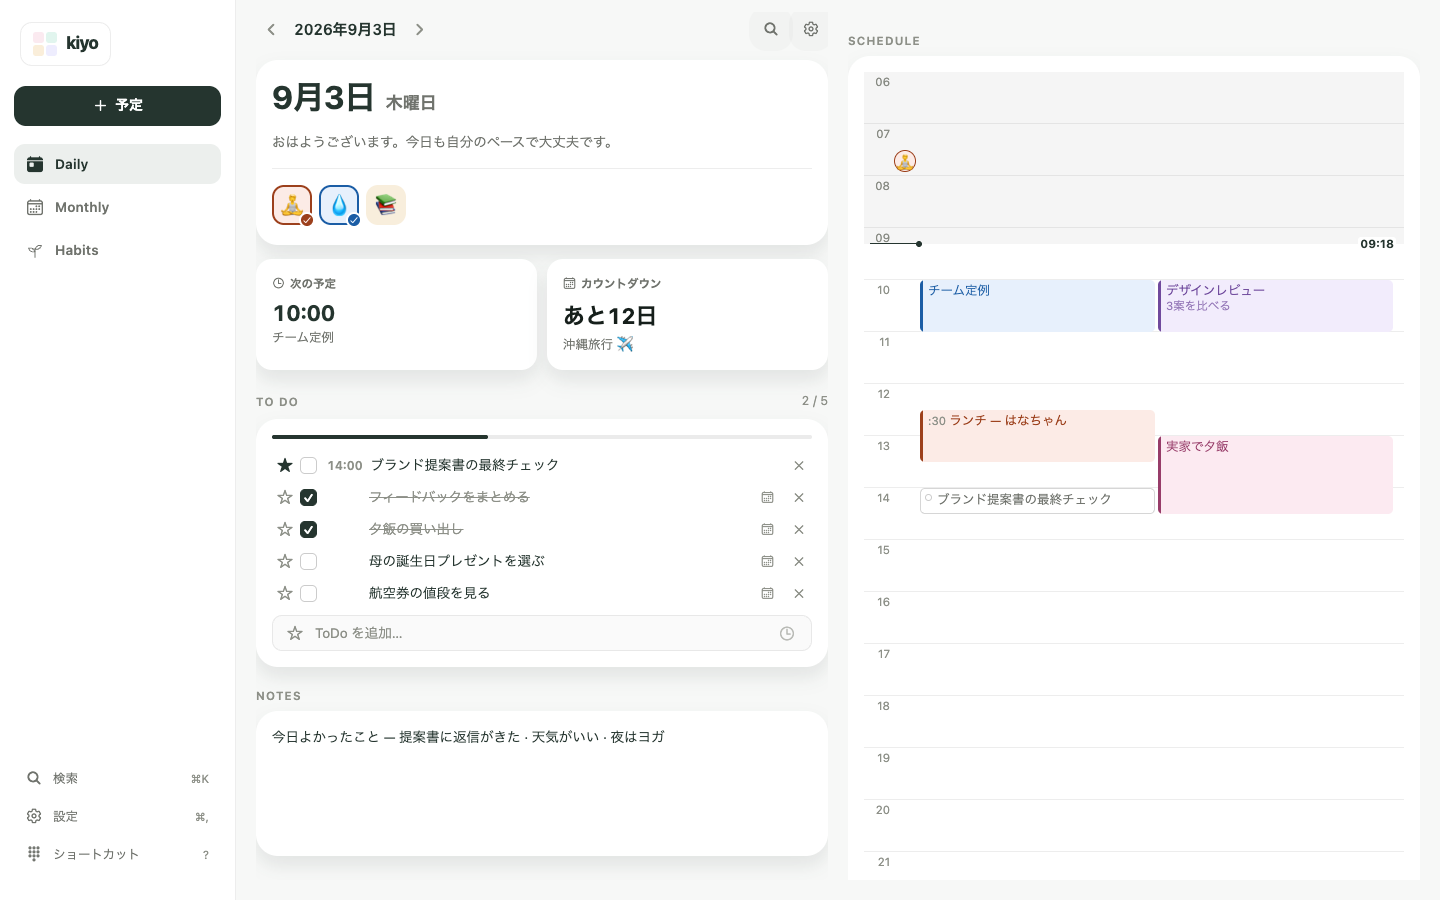Open the ランチ ー はなちゃん event

(1037, 436)
